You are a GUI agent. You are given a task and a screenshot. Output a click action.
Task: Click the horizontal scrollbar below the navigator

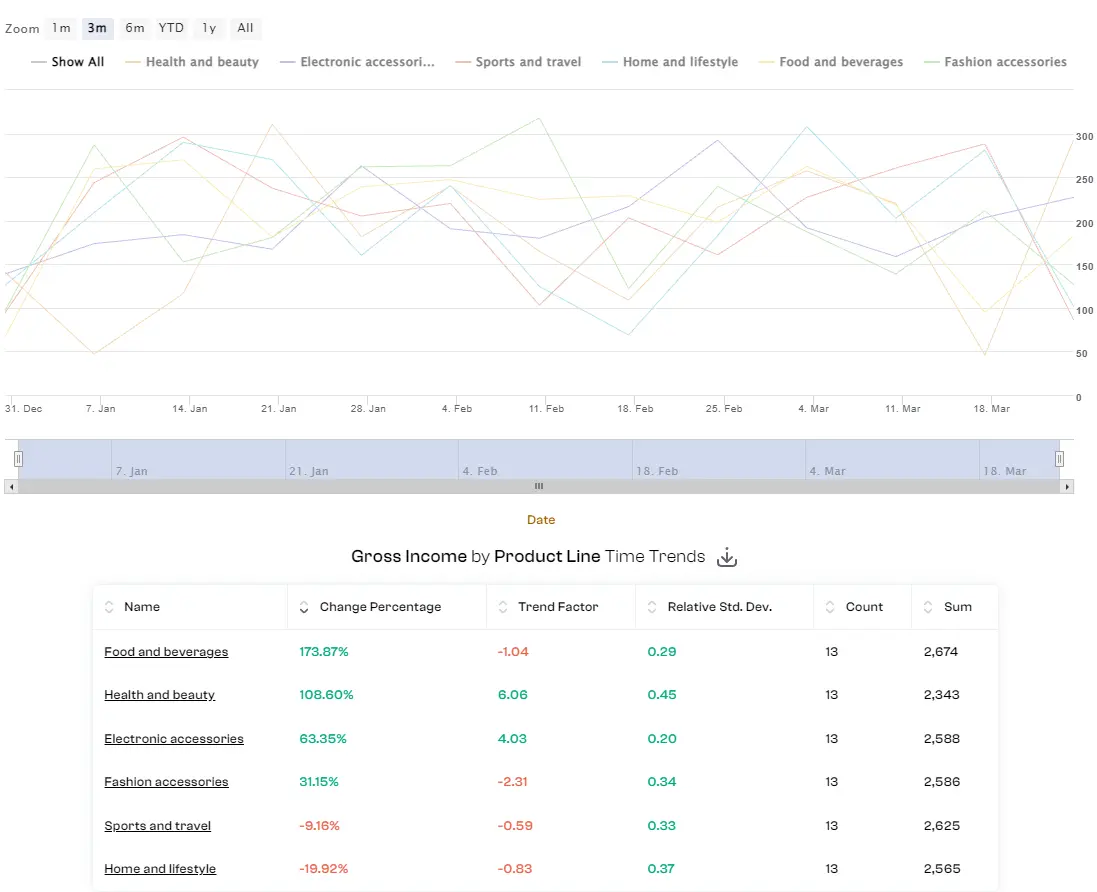[538, 486]
